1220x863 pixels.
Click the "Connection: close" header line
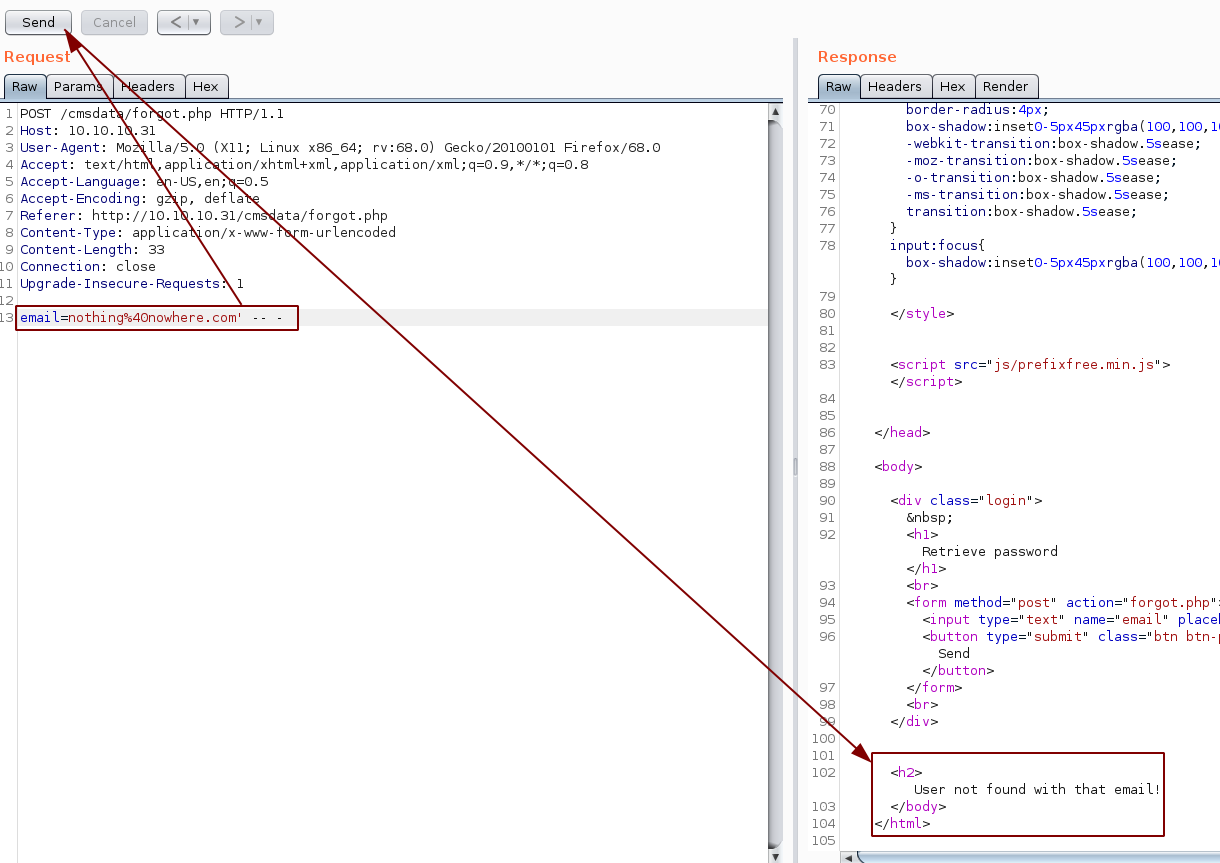tap(88, 267)
